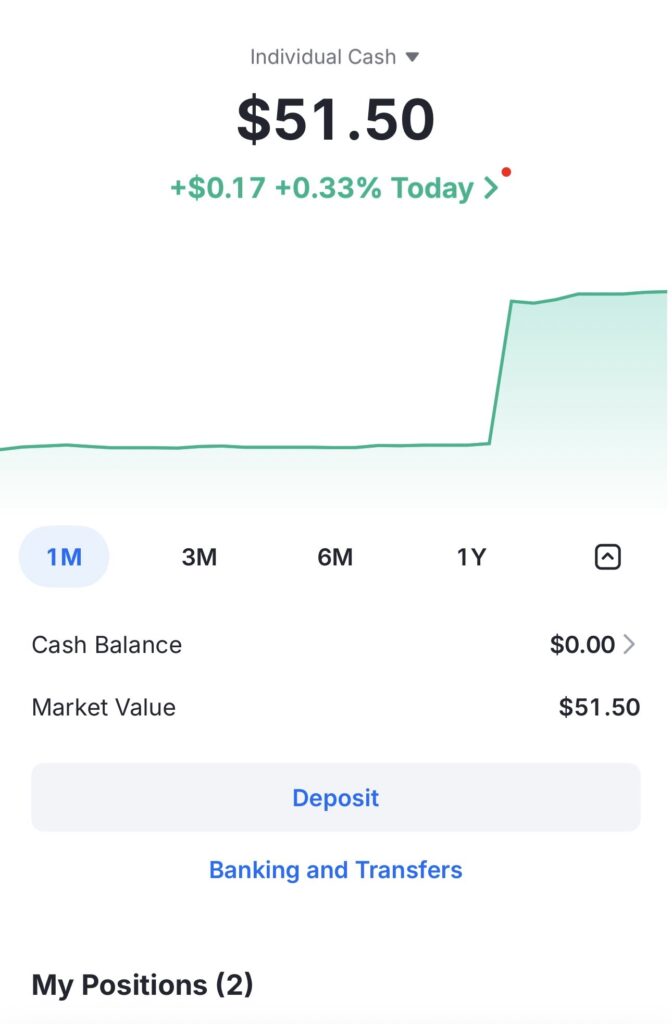Tap the Individual Cash account label
This screenshot has width=672, height=1024.
[323, 57]
